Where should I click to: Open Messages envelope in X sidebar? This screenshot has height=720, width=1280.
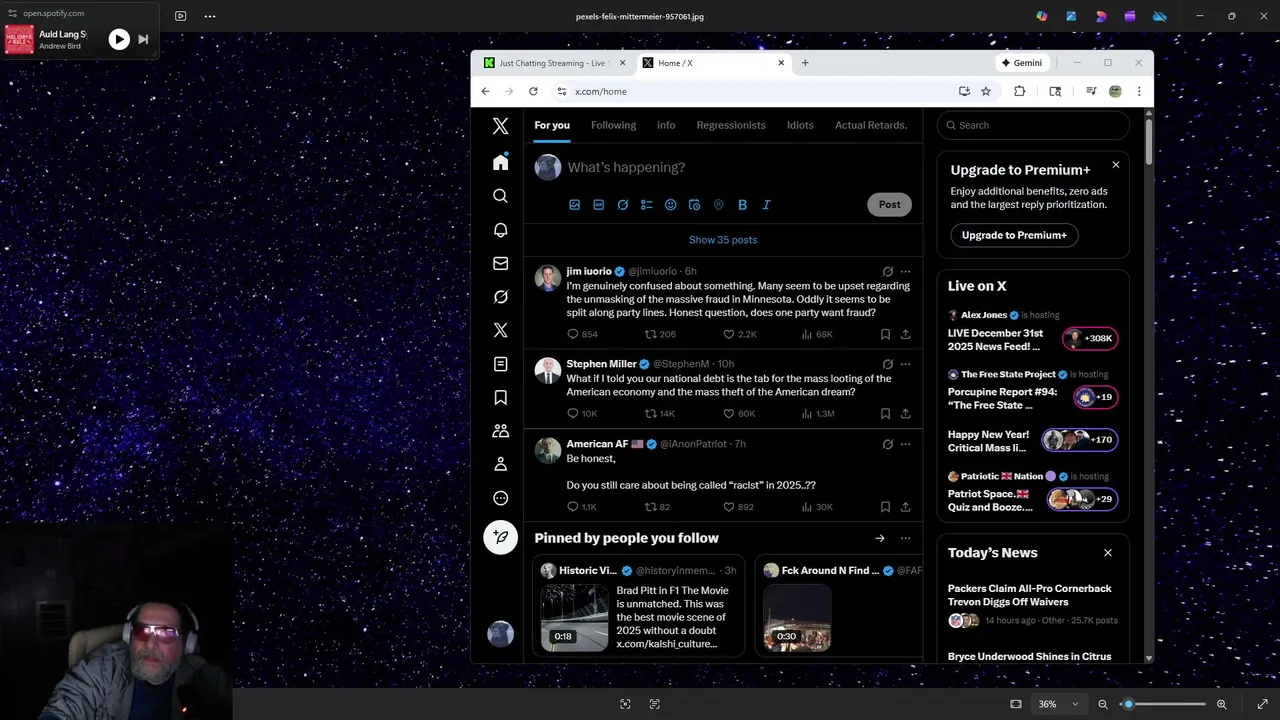point(501,264)
